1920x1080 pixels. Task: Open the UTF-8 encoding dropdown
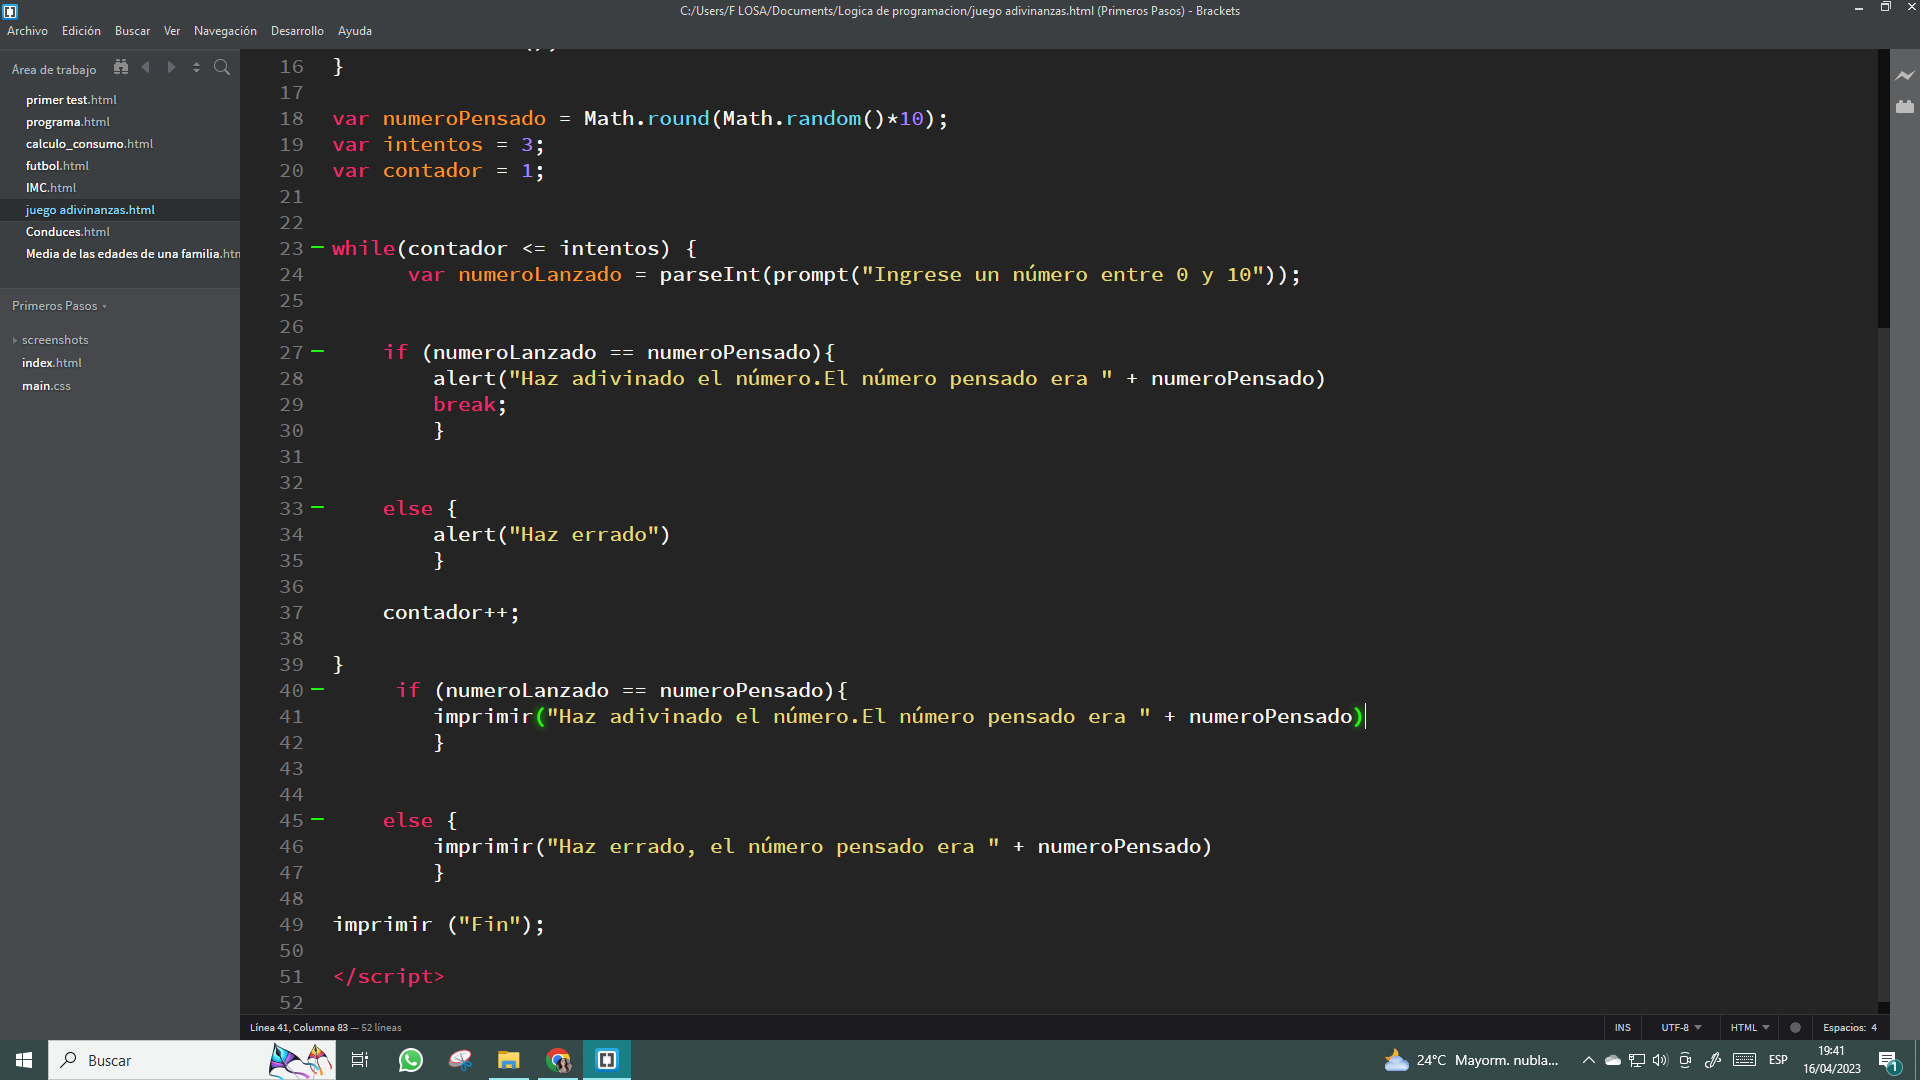coord(1681,1027)
